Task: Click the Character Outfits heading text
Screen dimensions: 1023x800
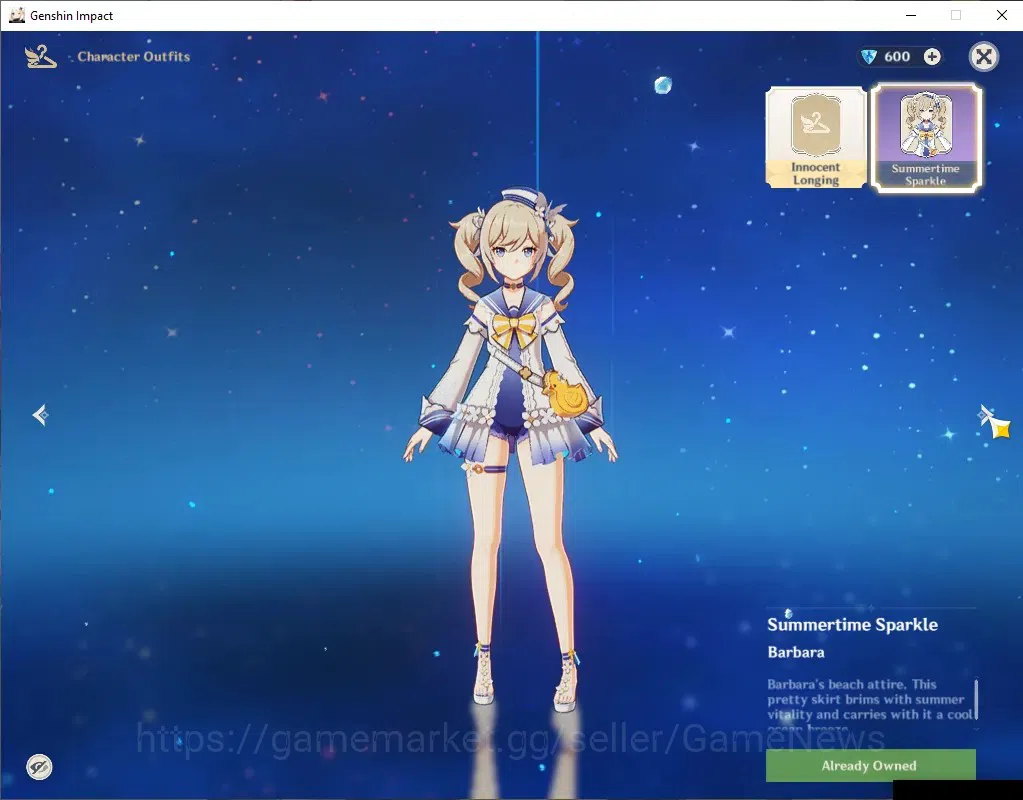Action: point(134,57)
